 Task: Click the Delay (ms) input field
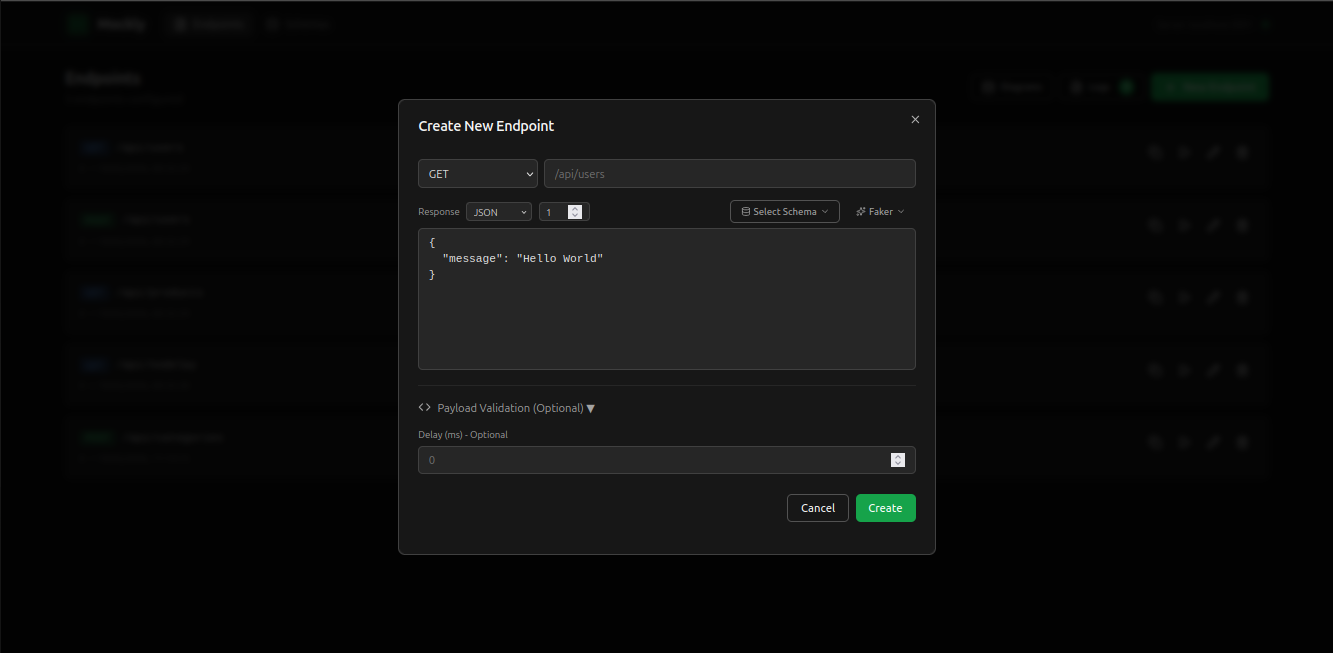pyautogui.click(x=652, y=460)
